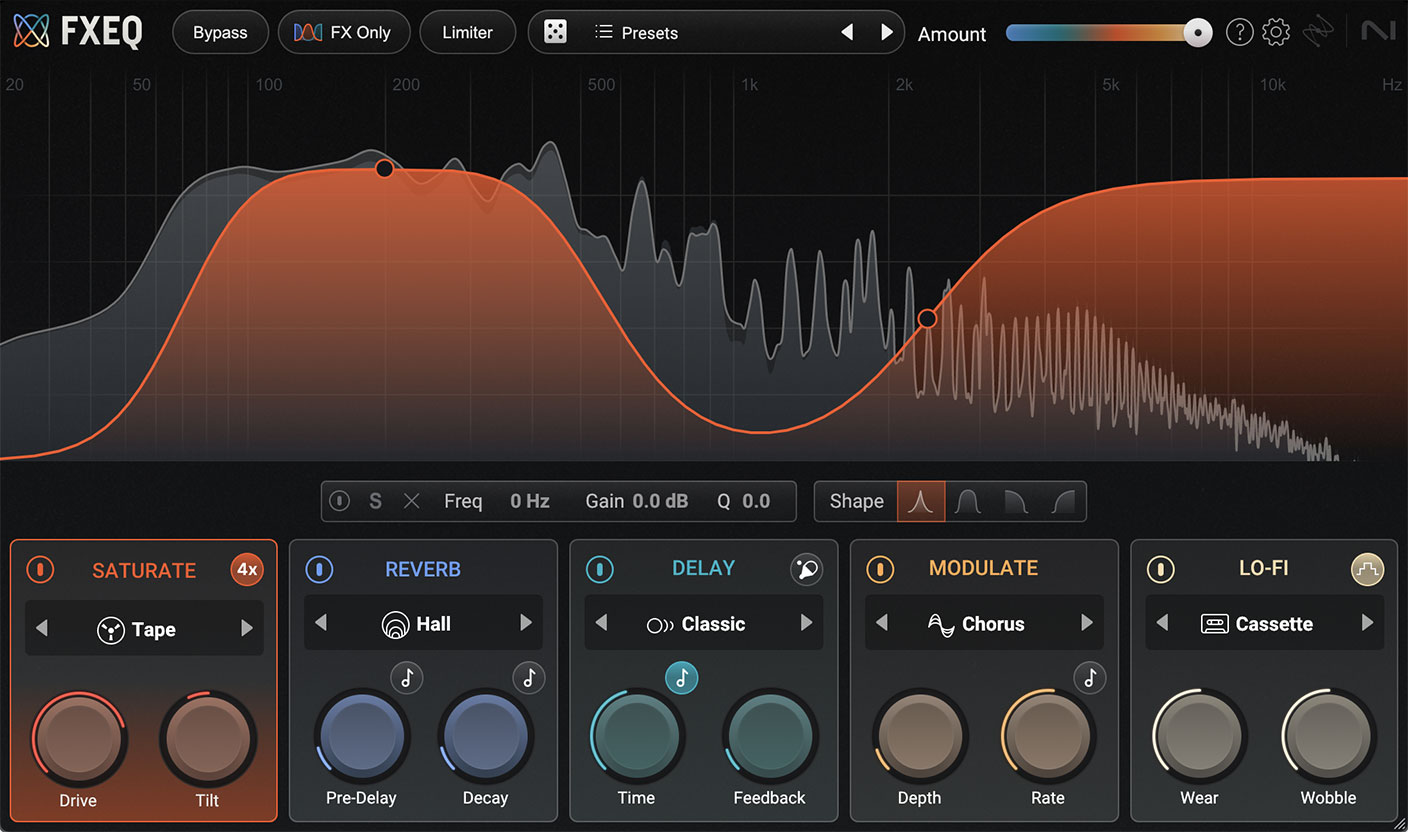Toggle the Lo-Fi module power
The height and width of the screenshot is (832, 1408).
(1160, 569)
